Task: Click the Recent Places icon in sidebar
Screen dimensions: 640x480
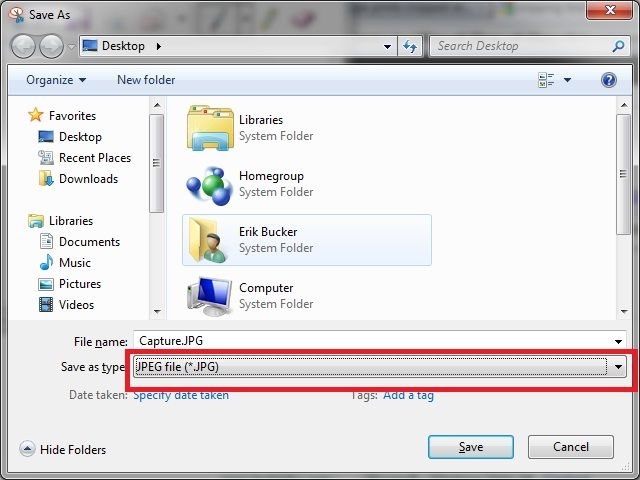Action: (46, 158)
